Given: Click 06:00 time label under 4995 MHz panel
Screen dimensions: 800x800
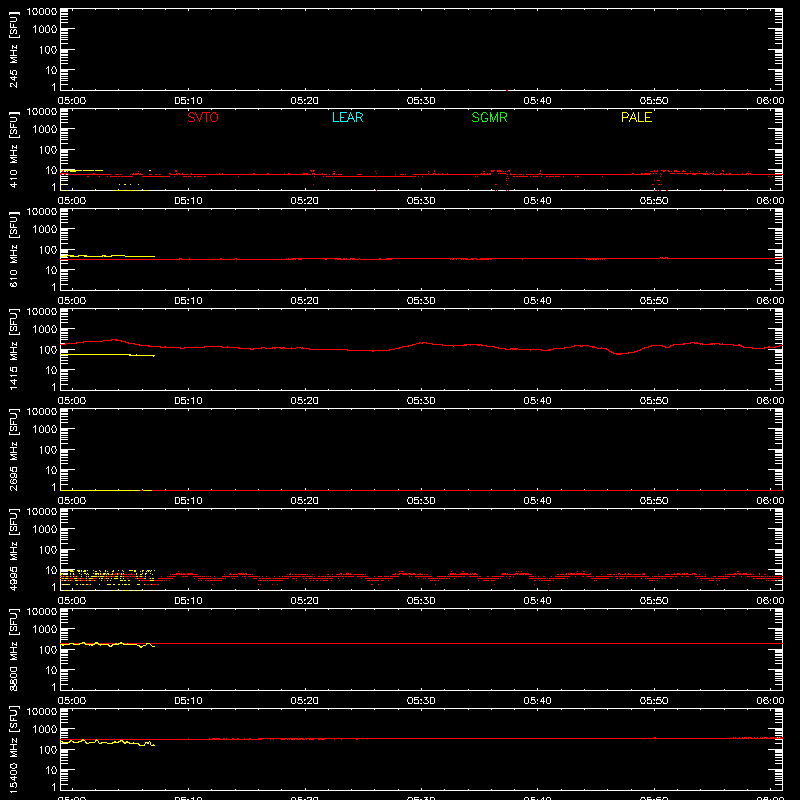Looking at the screenshot, I should [770, 601].
